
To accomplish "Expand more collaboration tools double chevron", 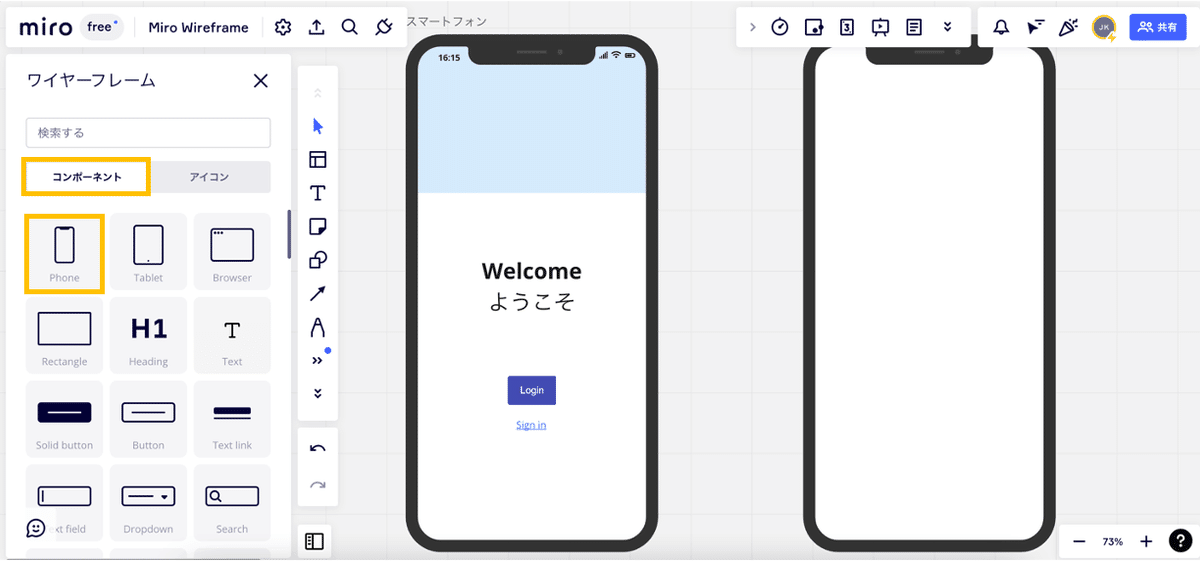I will (x=948, y=28).
